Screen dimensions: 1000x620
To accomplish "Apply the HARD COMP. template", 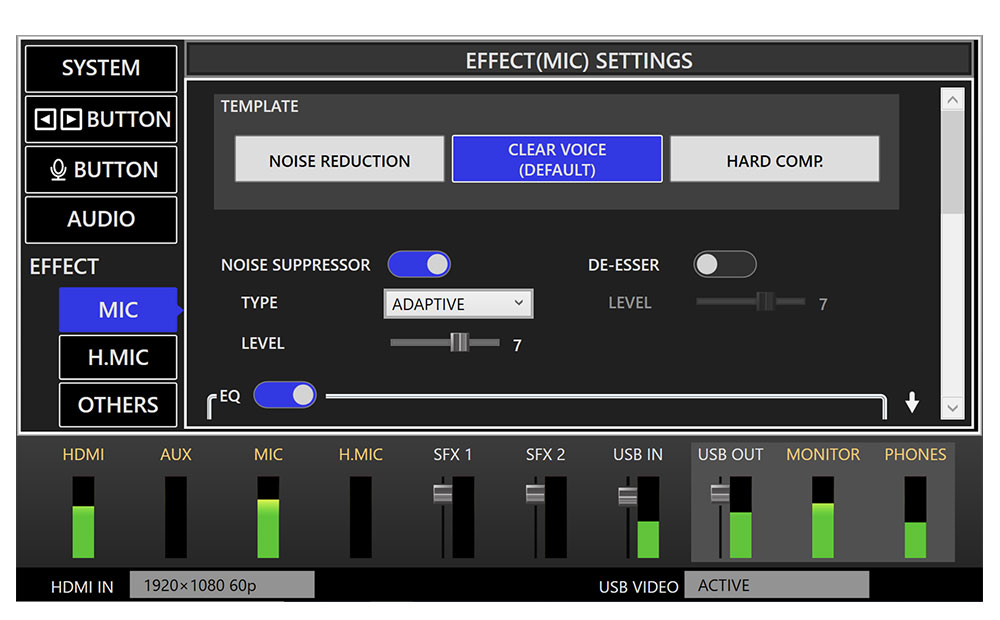I will (774, 160).
